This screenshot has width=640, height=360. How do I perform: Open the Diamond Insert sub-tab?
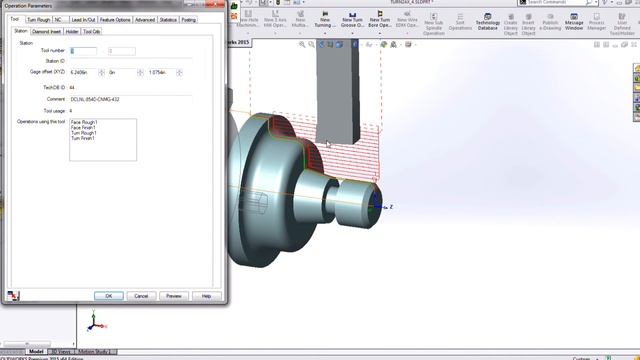click(47, 31)
